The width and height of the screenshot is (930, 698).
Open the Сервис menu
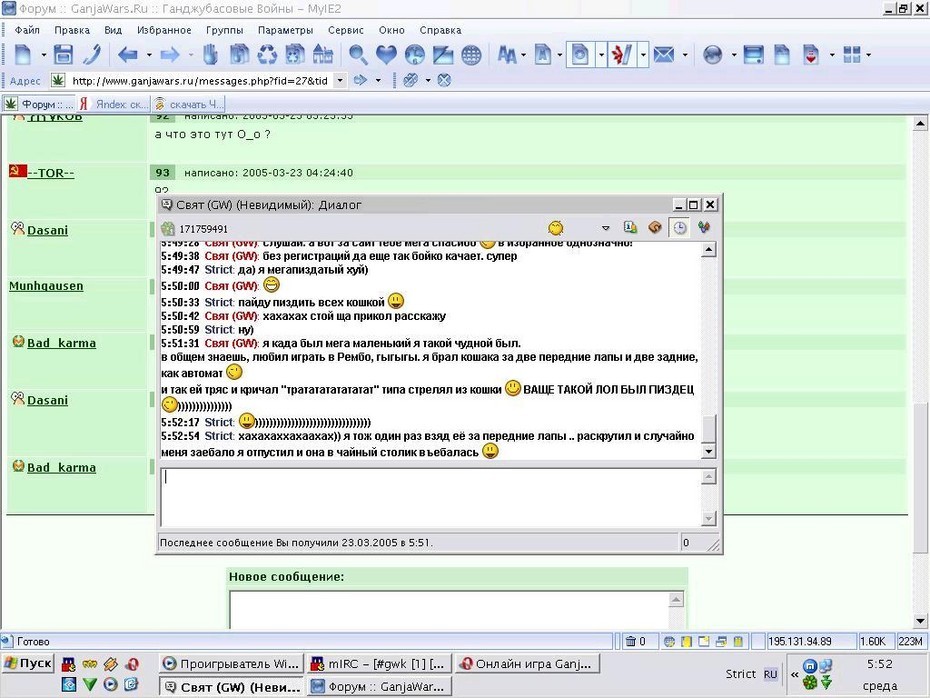click(x=346, y=30)
